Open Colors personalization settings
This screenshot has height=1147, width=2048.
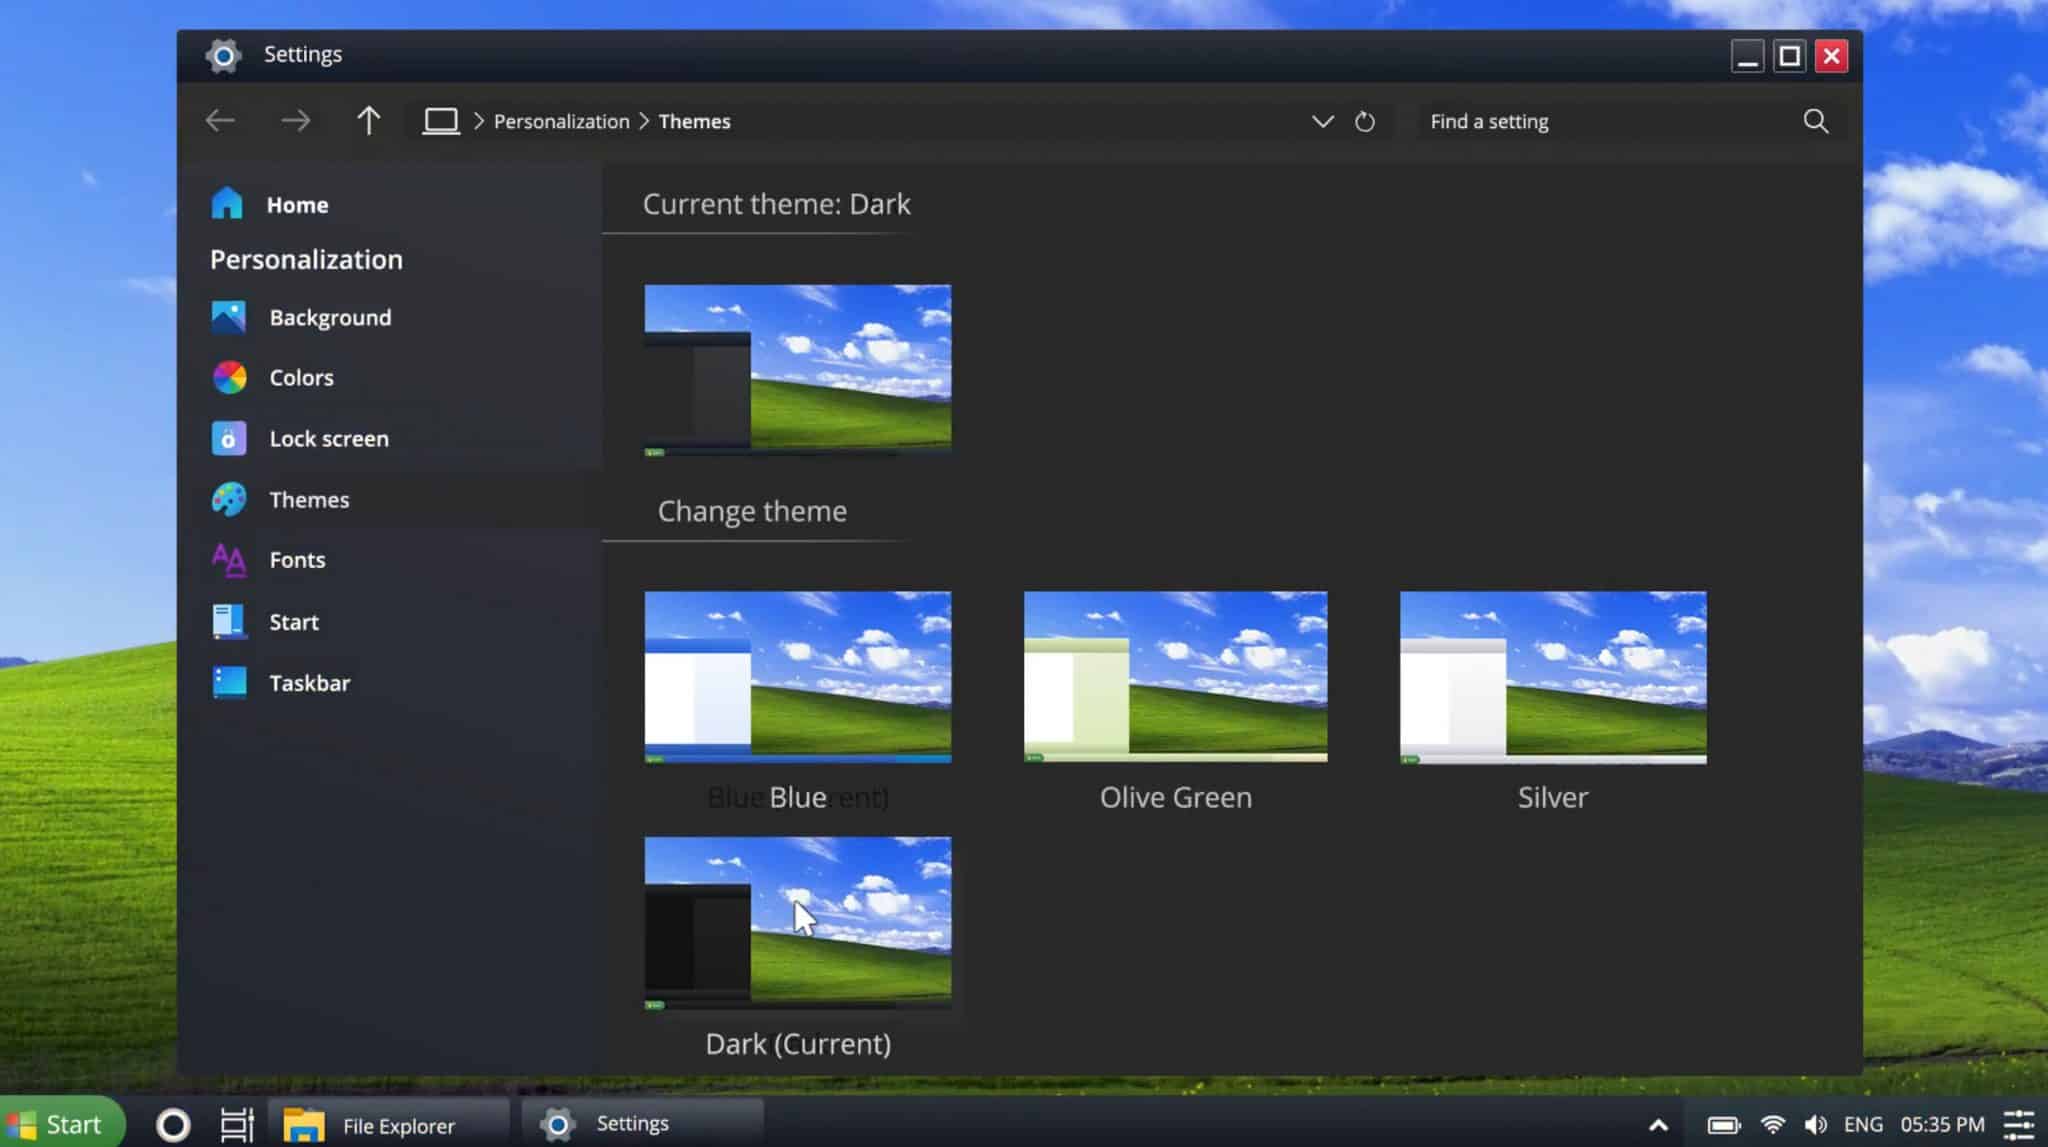301,377
